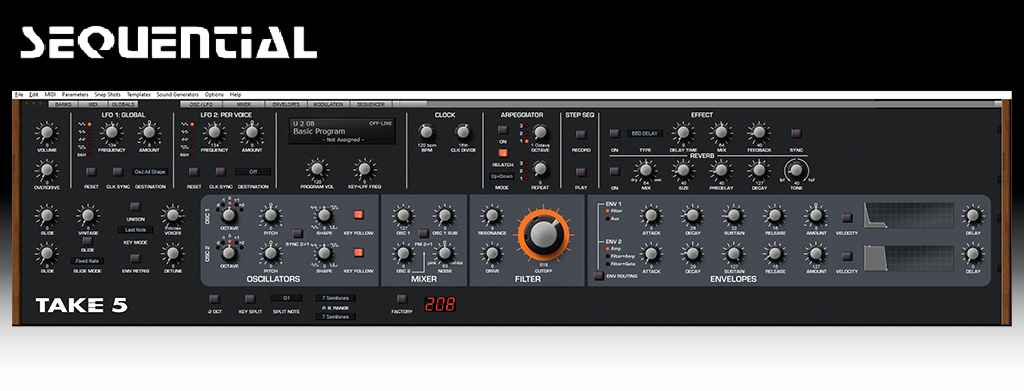The width and height of the screenshot is (1024, 391).
Task: Click the Step Seq Record button
Action: pyautogui.click(x=581, y=134)
